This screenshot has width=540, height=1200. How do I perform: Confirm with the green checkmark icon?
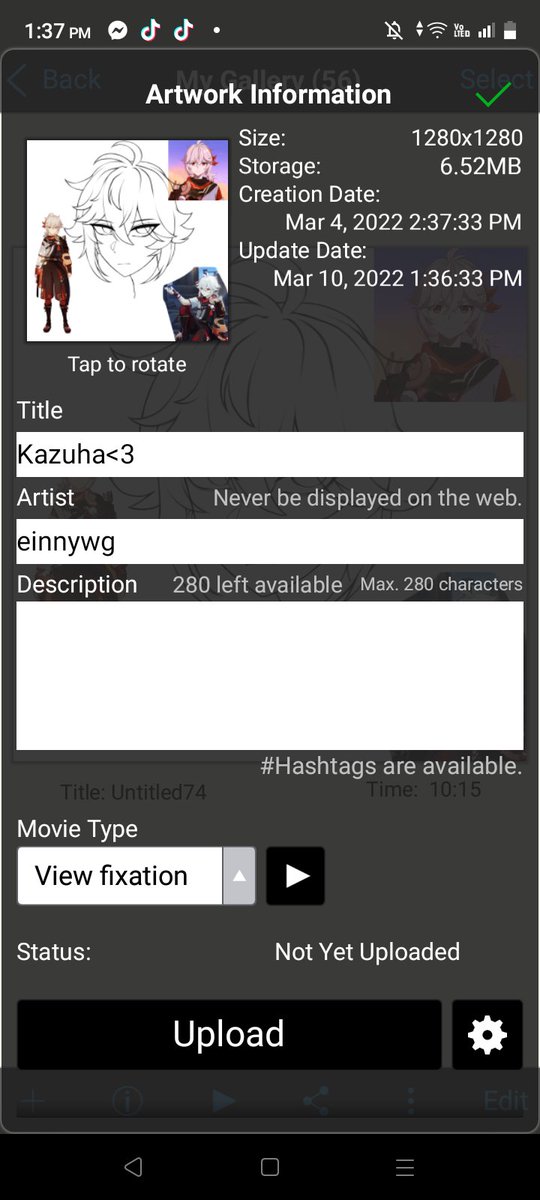tap(493, 95)
